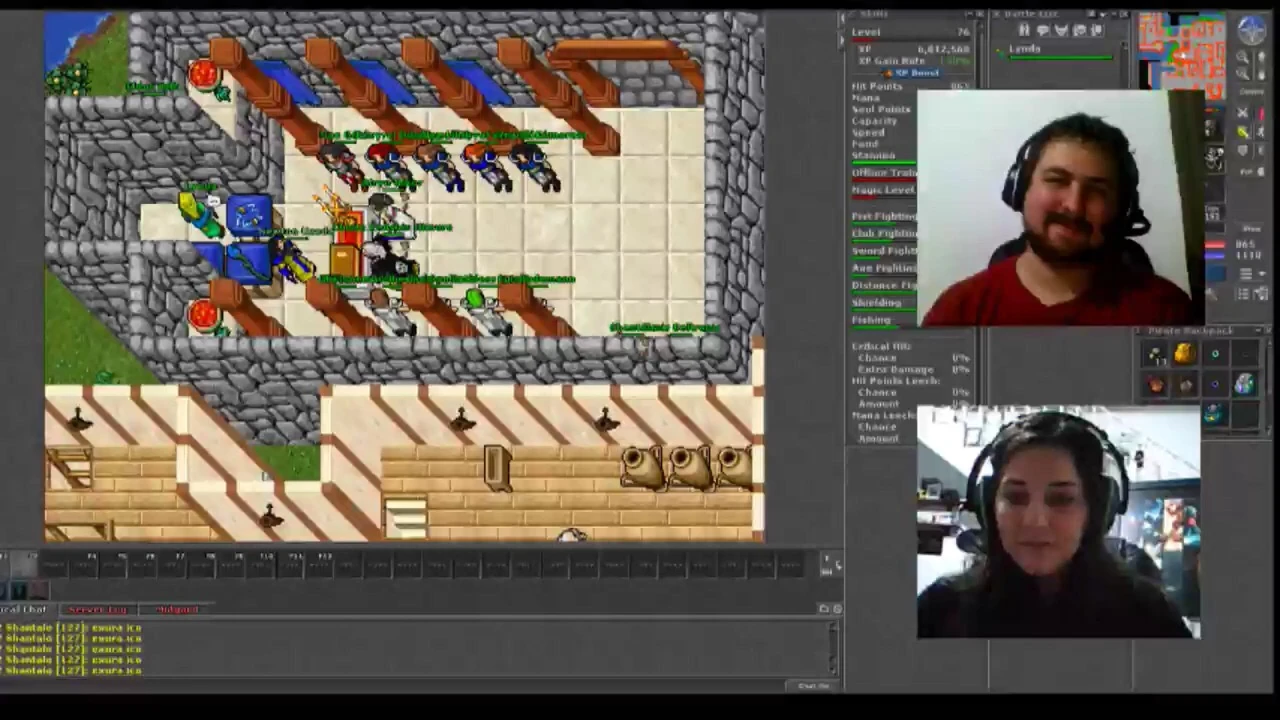
Task: Click the channel icon right of chat tabs
Action: (824, 609)
